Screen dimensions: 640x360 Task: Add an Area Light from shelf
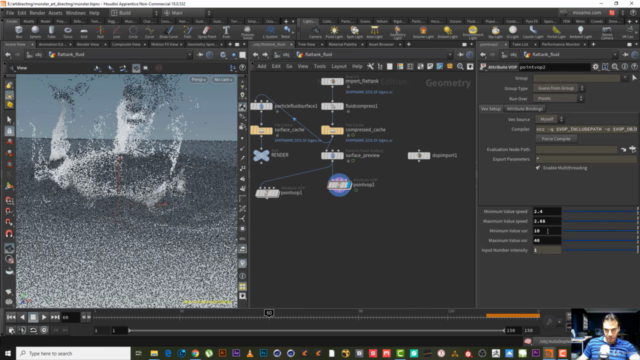click(374, 31)
